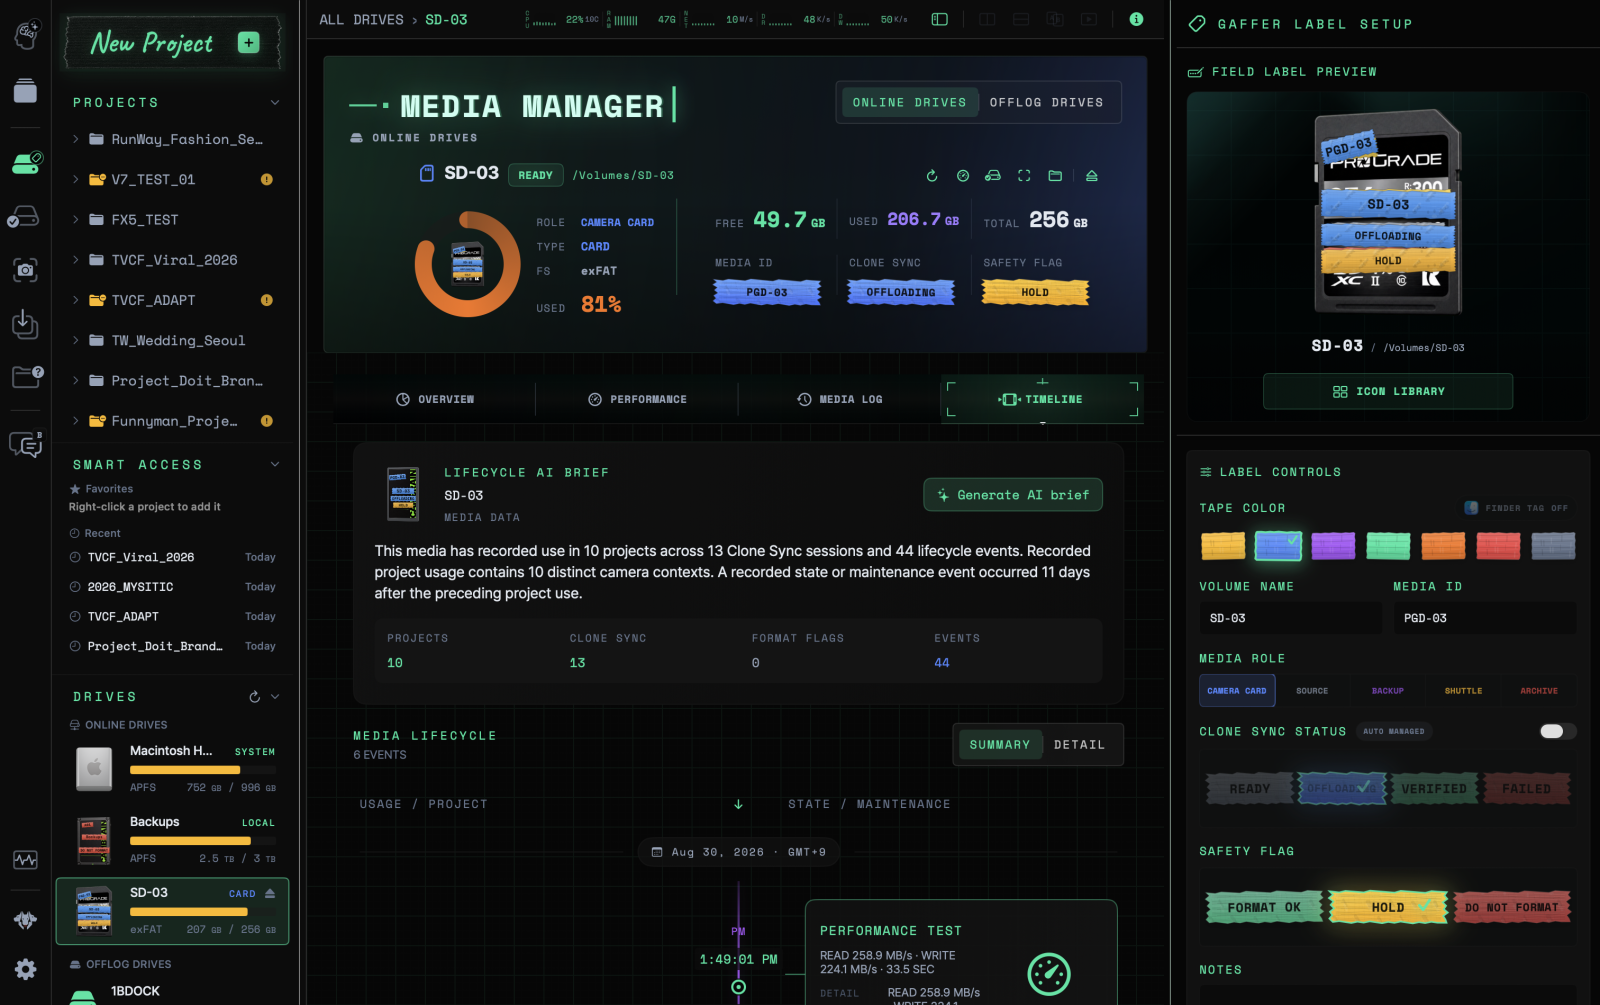
Task: Choose the purple tape color swatch
Action: click(x=1333, y=546)
